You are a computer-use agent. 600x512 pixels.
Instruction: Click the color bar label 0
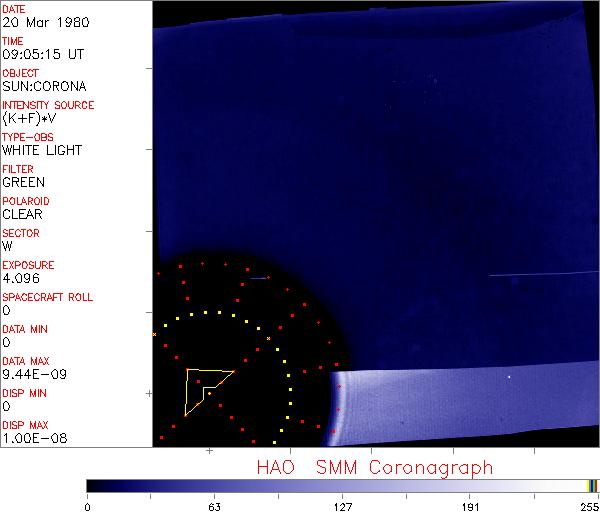coord(88,507)
